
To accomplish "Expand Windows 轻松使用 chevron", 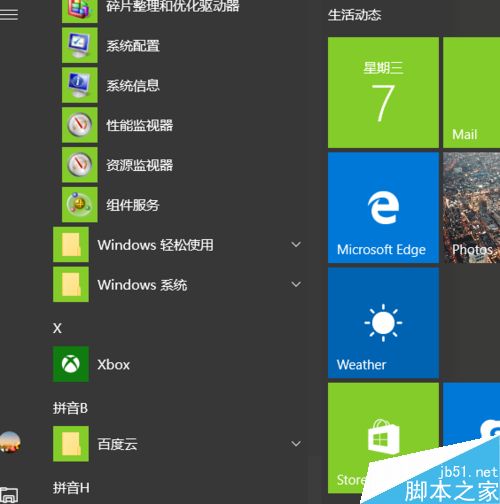I will pyautogui.click(x=296, y=245).
